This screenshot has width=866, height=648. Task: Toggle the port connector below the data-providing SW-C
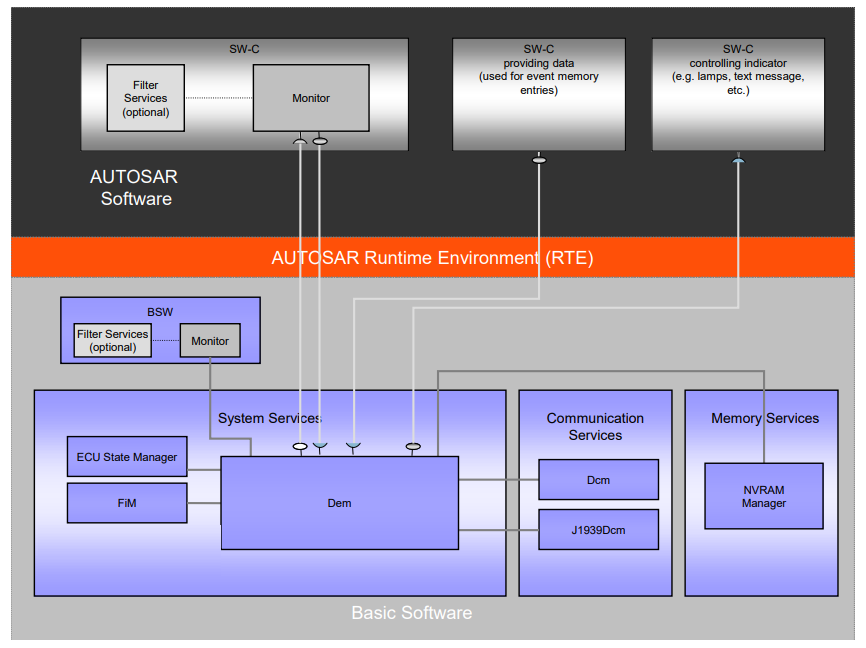pyautogui.click(x=538, y=157)
